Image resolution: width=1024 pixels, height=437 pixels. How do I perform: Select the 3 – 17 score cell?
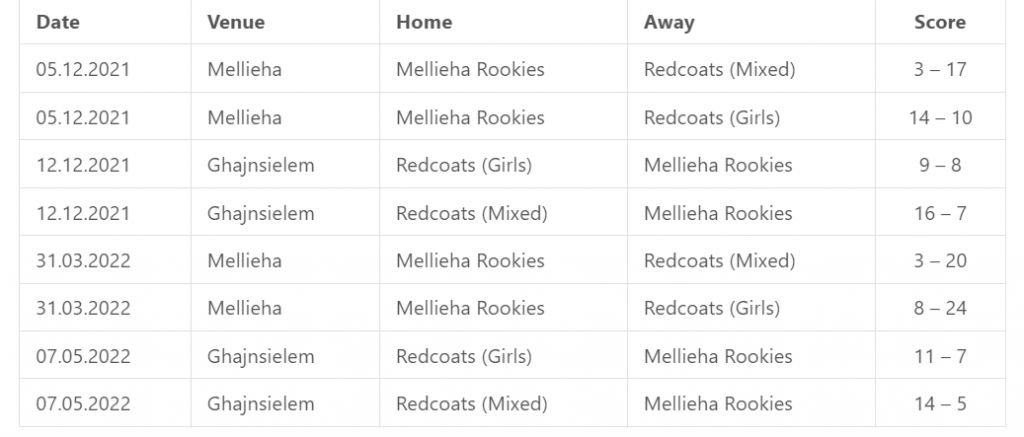(x=940, y=69)
